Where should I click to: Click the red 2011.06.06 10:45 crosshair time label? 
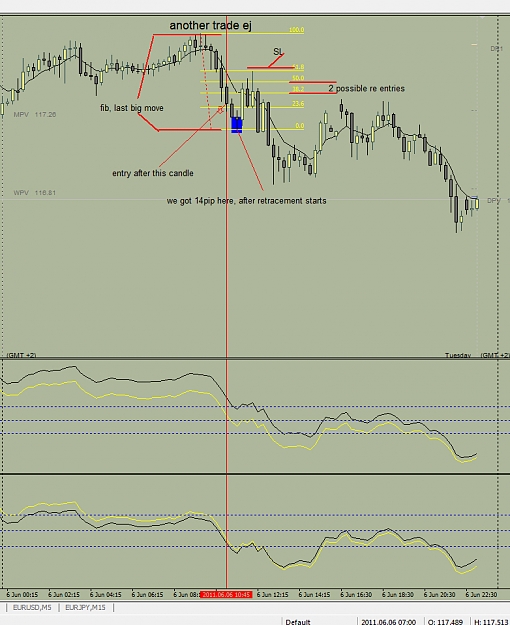point(226,595)
